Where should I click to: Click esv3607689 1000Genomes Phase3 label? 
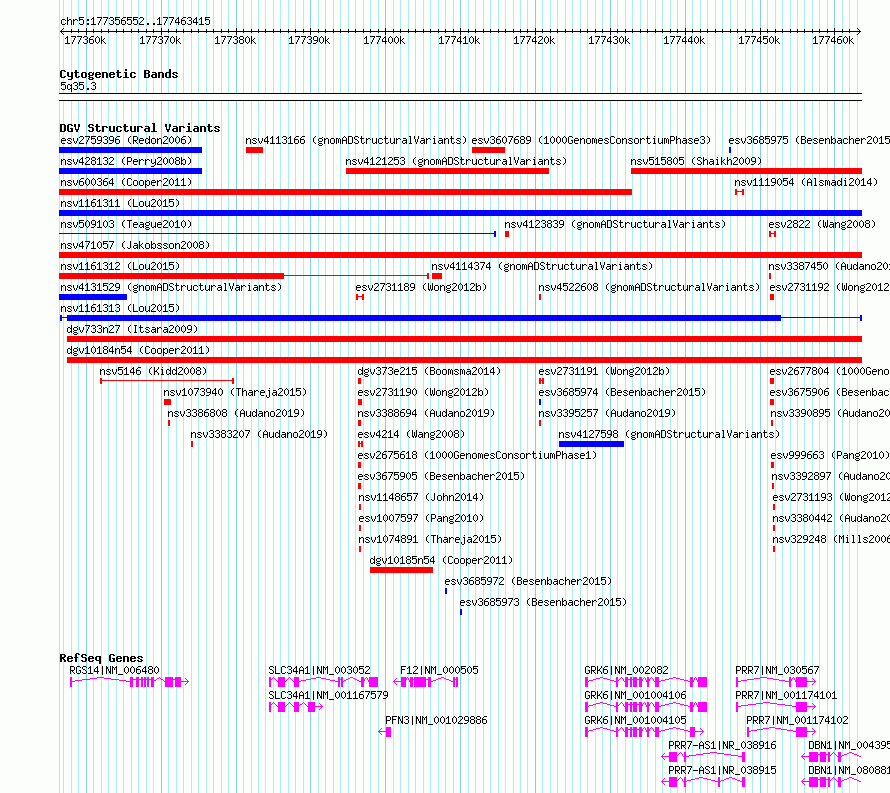(591, 140)
